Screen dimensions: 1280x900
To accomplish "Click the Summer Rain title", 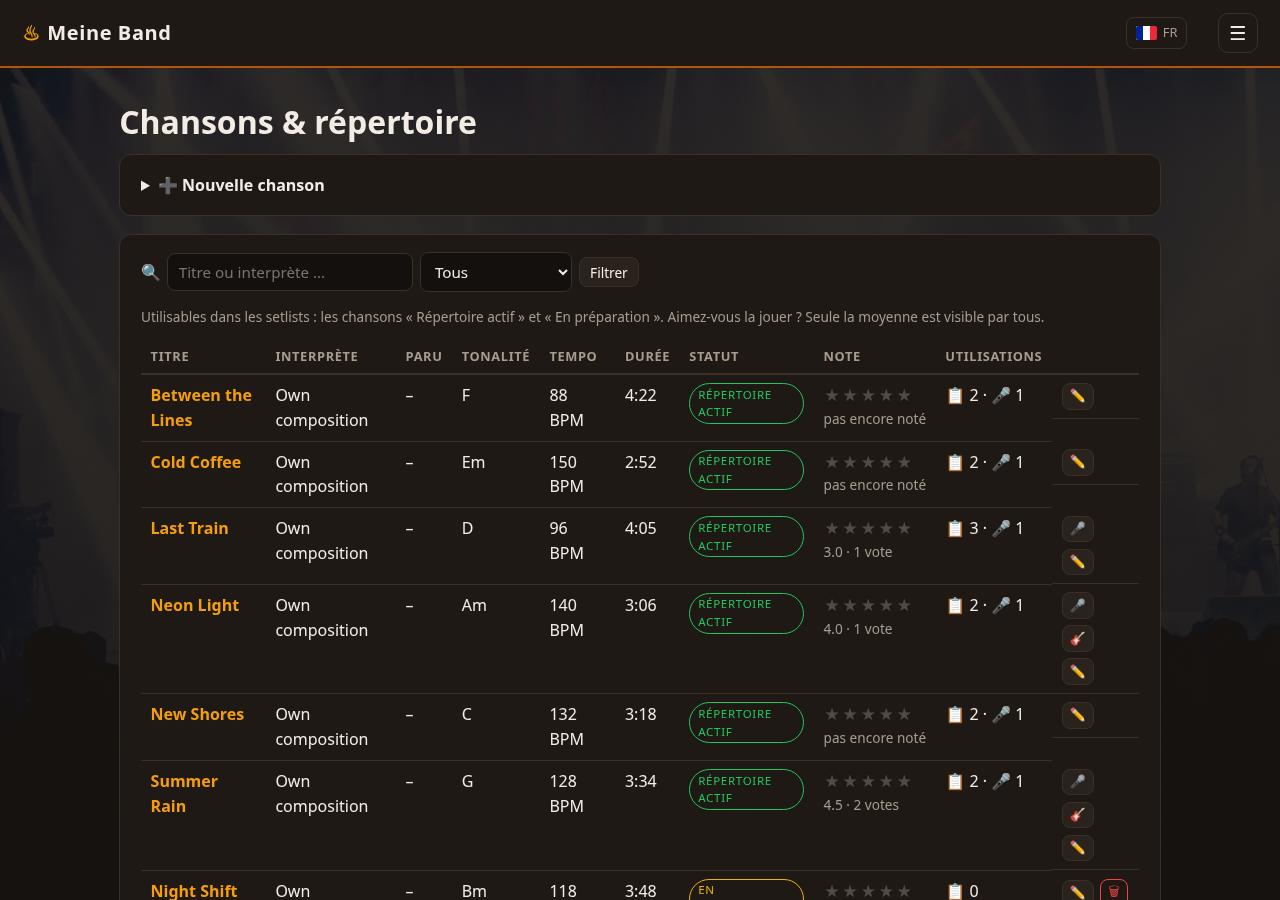I will click(184, 794).
